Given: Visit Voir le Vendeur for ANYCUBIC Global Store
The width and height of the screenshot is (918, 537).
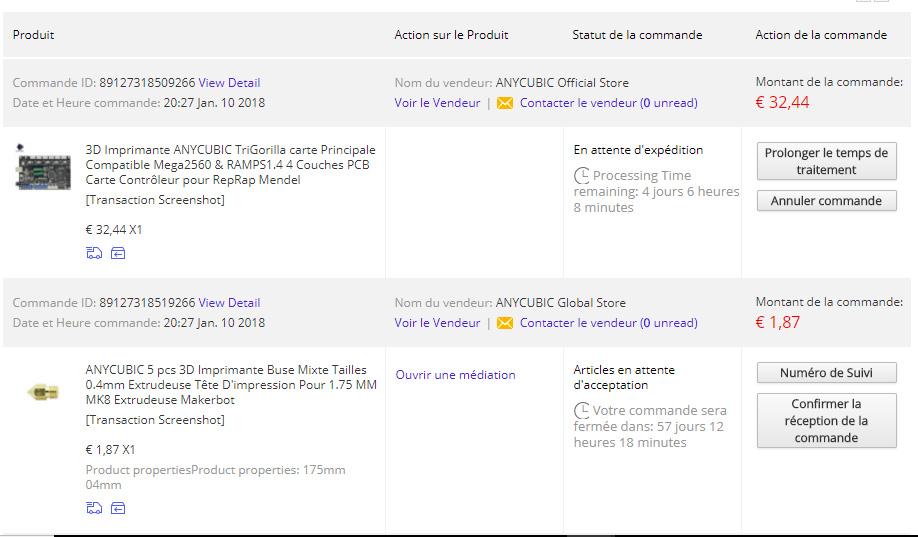Looking at the screenshot, I should (x=437, y=323).
